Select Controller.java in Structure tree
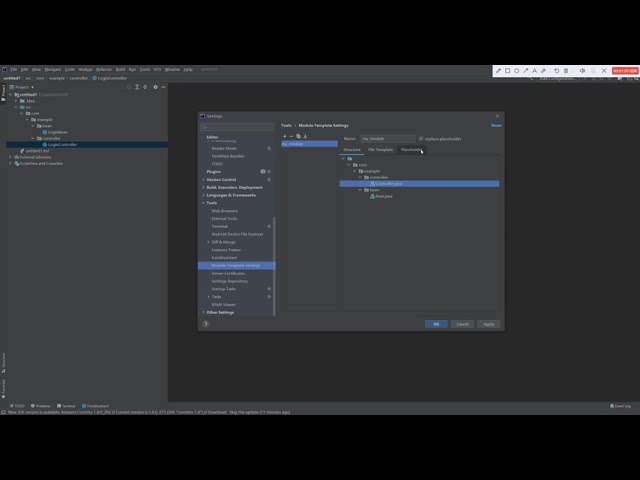Image resolution: width=640 pixels, height=480 pixels. pyautogui.click(x=419, y=184)
